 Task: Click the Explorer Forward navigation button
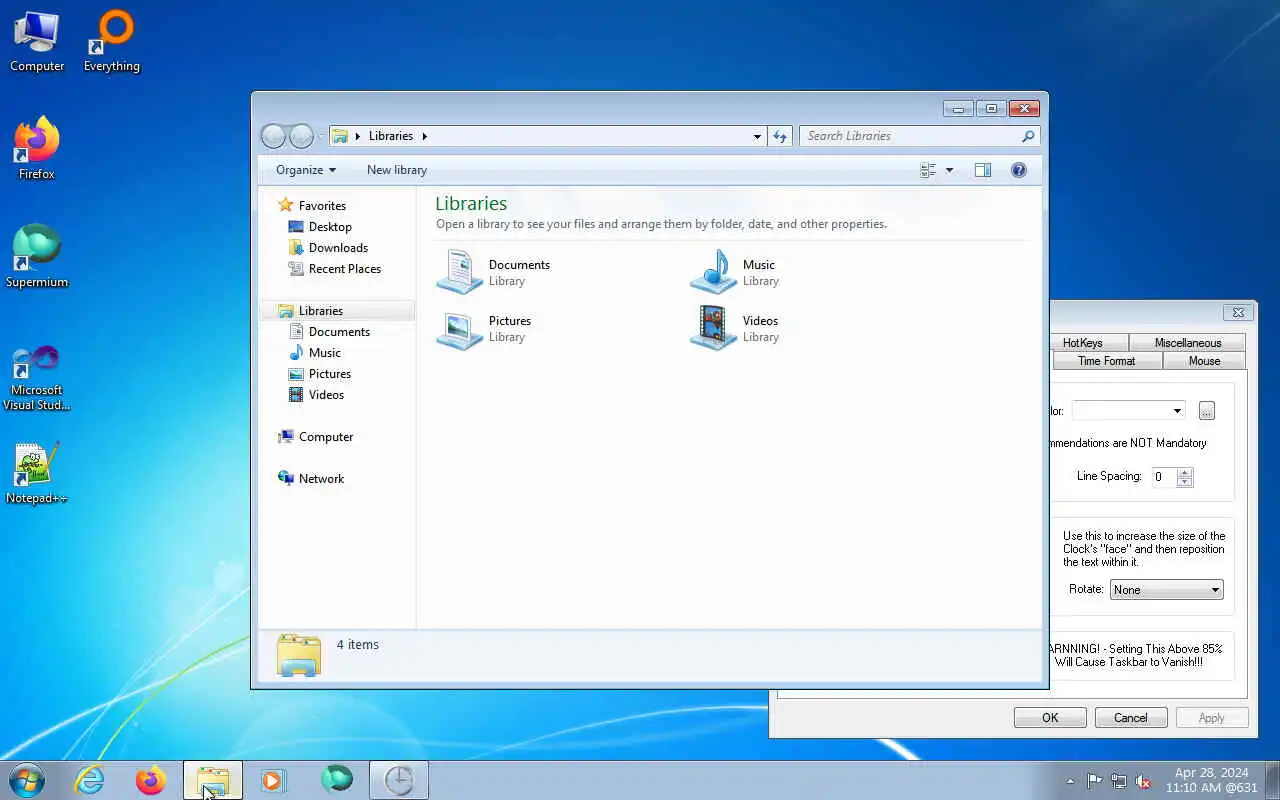[301, 136]
